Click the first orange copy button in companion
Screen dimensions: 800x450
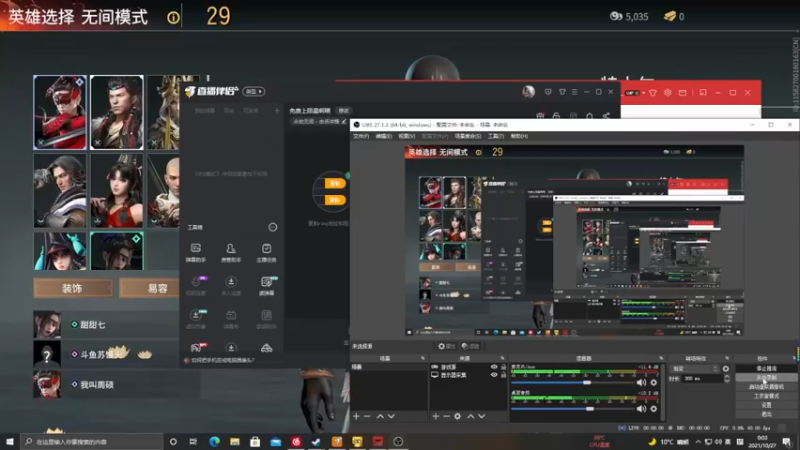335,183
